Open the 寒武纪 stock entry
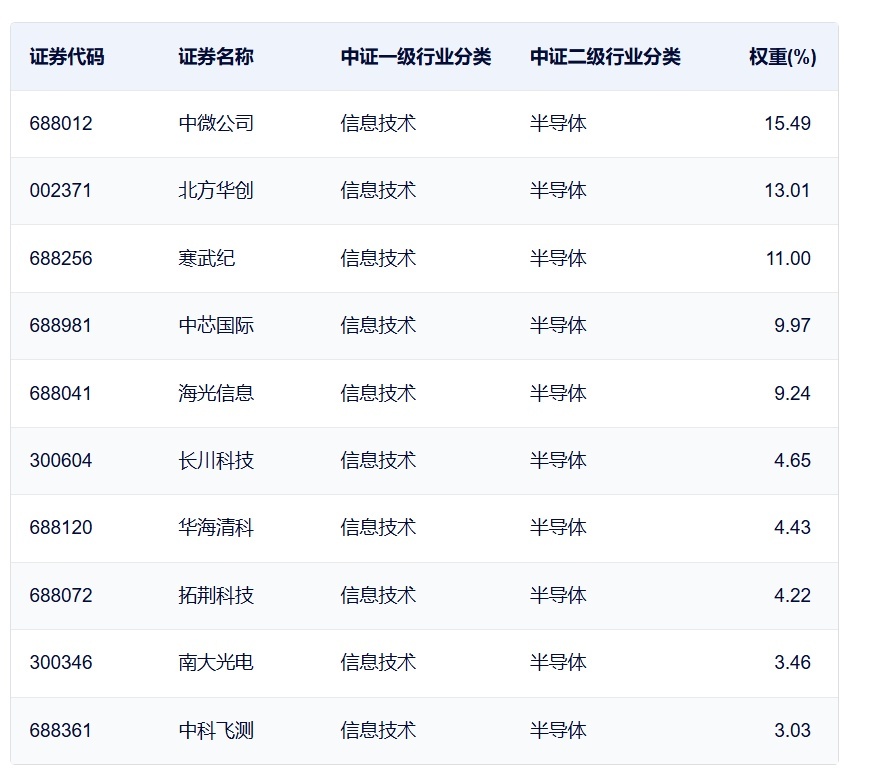This screenshot has width=874, height=771. 207,258
